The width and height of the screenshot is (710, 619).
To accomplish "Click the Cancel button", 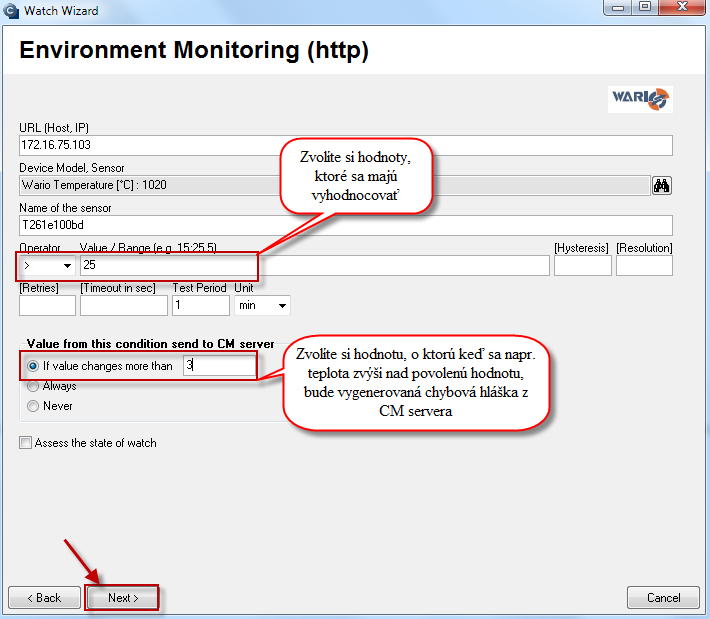I will [x=663, y=598].
